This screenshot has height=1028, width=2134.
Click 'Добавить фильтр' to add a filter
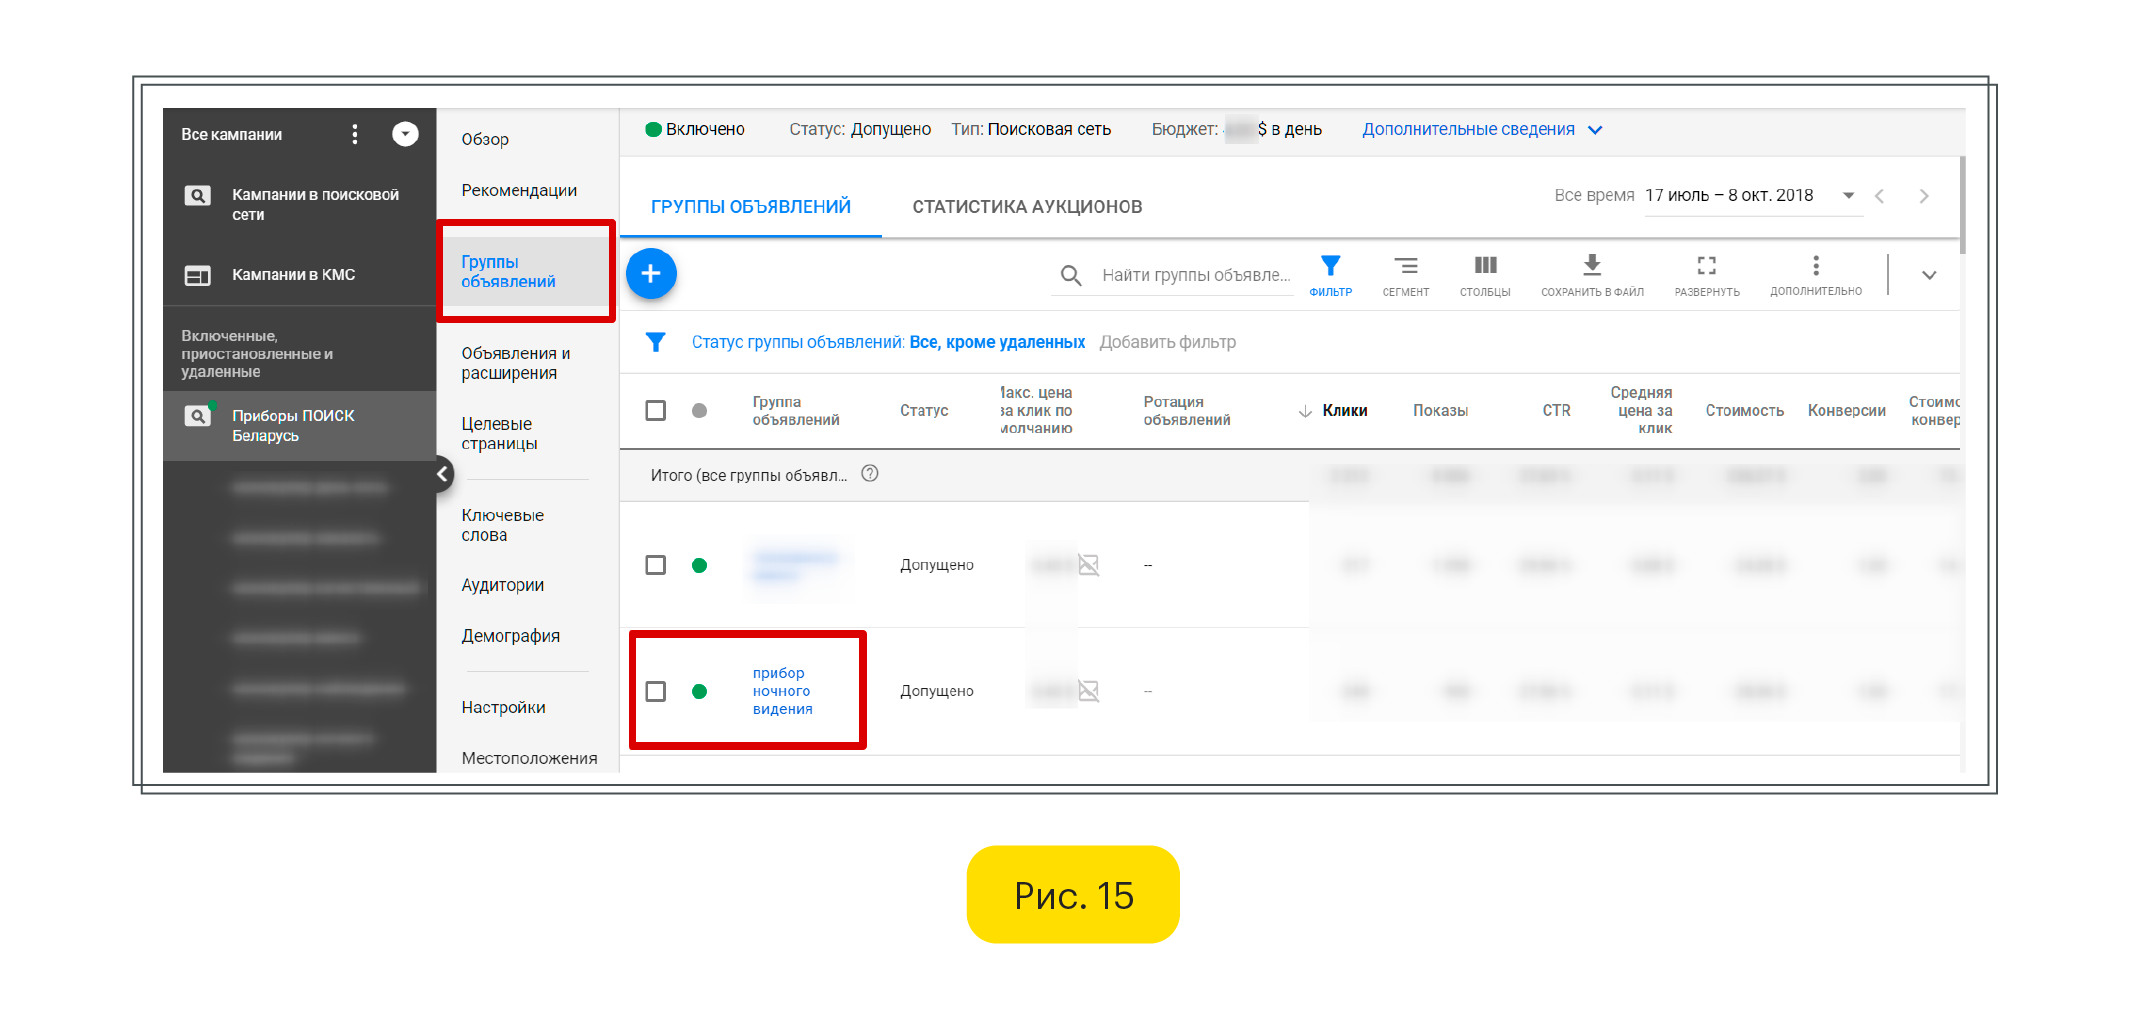(1167, 342)
